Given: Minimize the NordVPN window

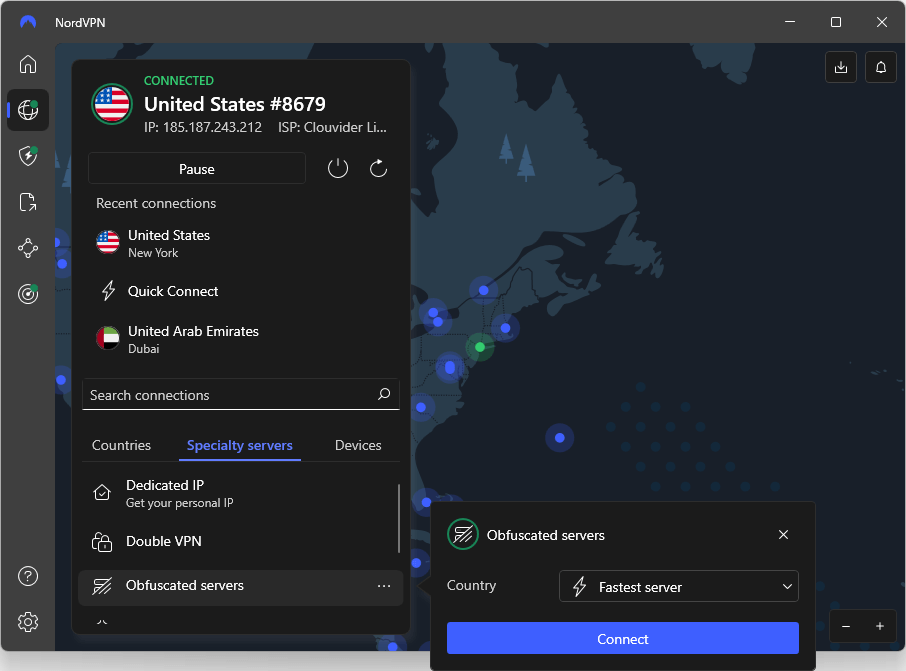Looking at the screenshot, I should click(x=790, y=22).
